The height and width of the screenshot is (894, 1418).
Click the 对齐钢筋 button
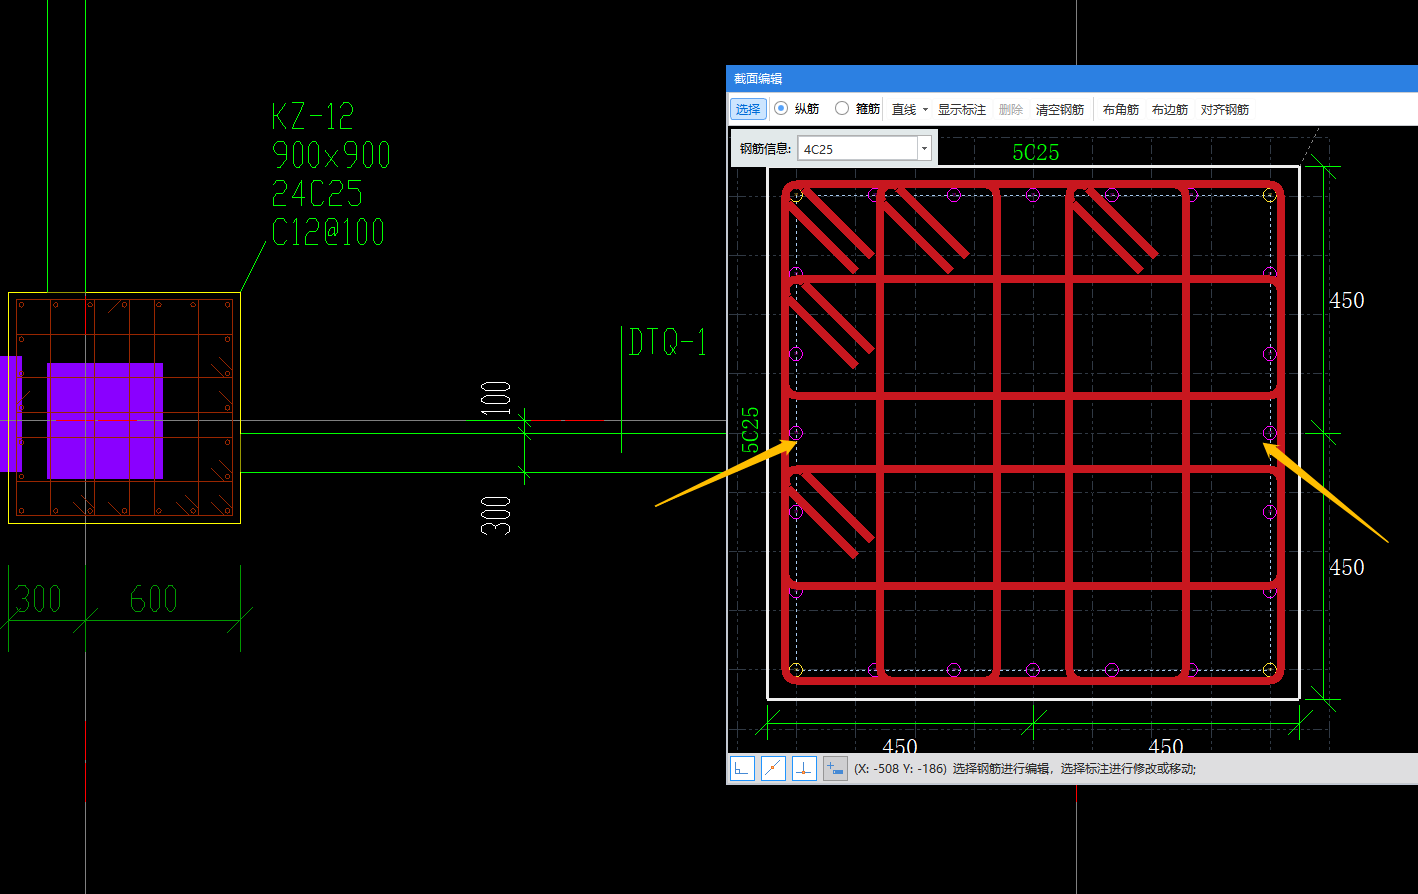pos(1225,109)
